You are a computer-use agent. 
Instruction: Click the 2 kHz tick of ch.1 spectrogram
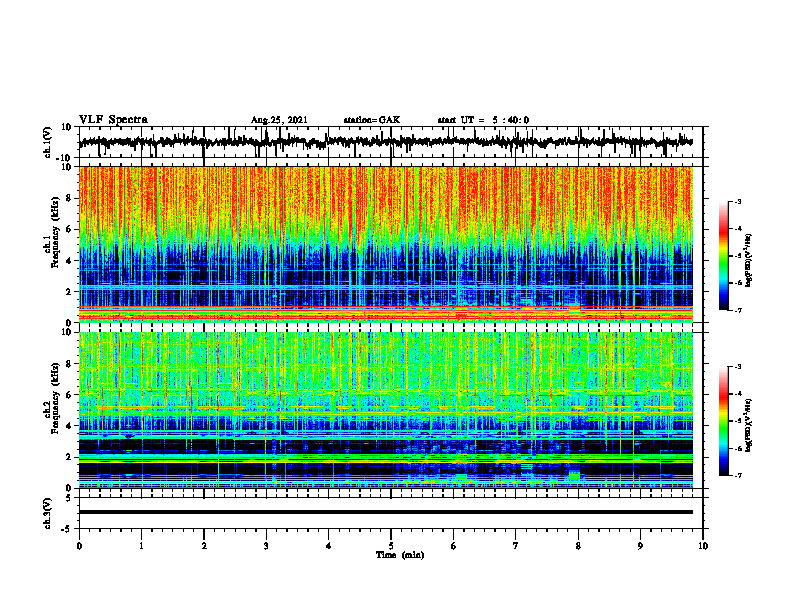(x=70, y=292)
